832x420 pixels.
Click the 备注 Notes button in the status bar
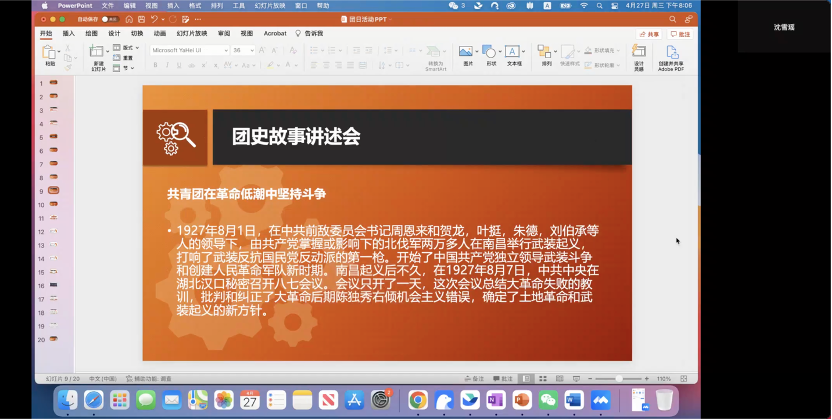pos(474,379)
